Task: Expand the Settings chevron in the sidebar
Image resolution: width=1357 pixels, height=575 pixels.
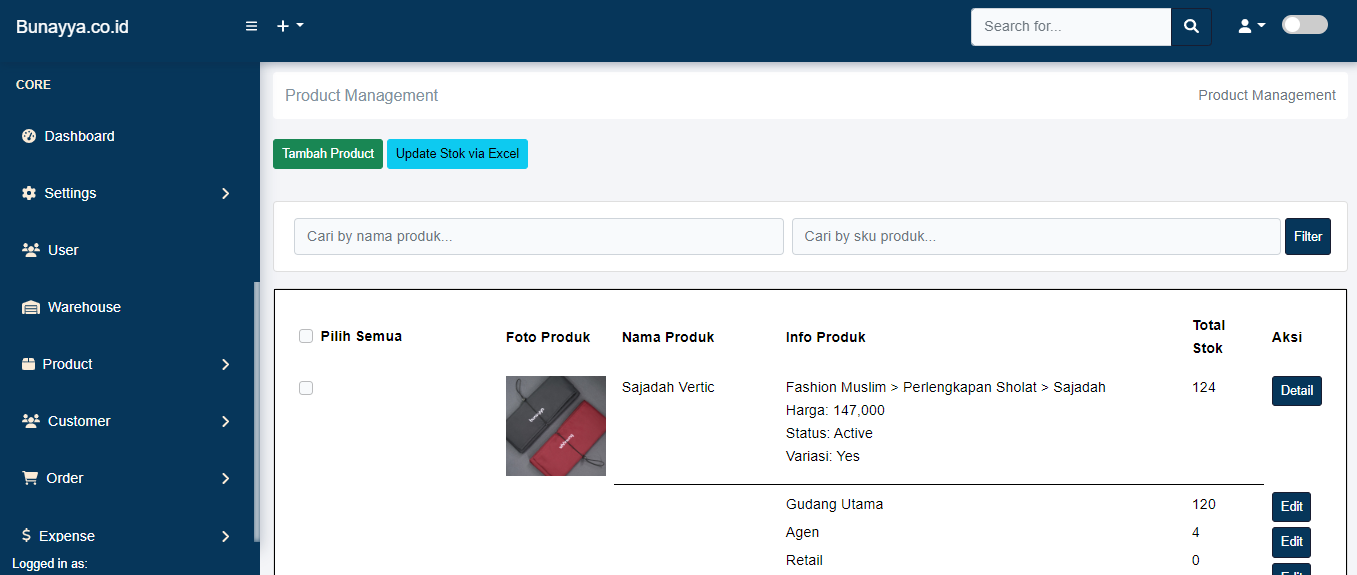Action: click(x=225, y=194)
